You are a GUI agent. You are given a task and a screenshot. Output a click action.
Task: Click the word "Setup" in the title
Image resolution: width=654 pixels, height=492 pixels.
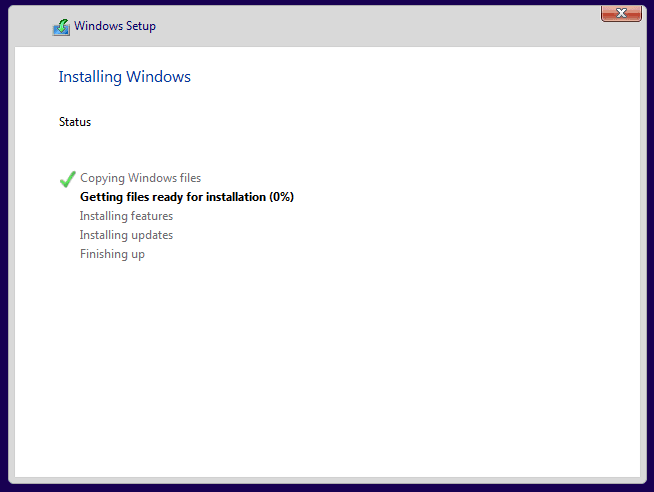point(141,26)
